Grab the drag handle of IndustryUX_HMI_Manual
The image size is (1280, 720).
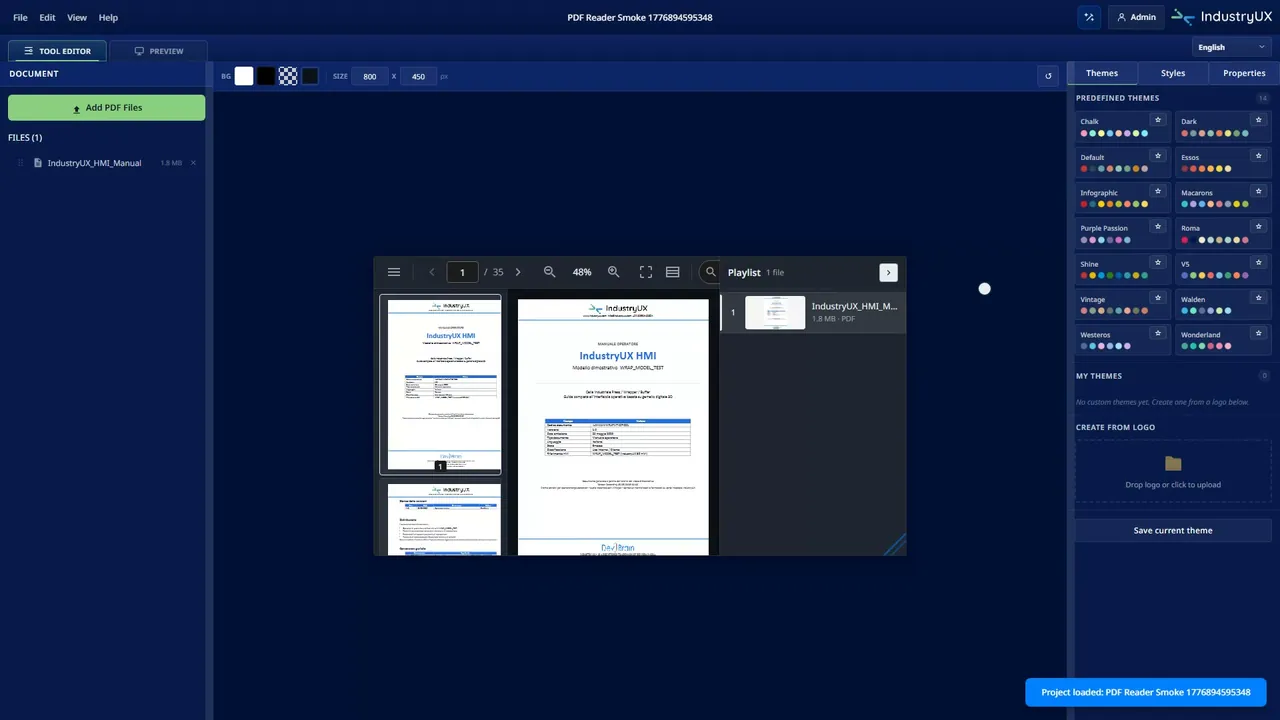(20, 163)
